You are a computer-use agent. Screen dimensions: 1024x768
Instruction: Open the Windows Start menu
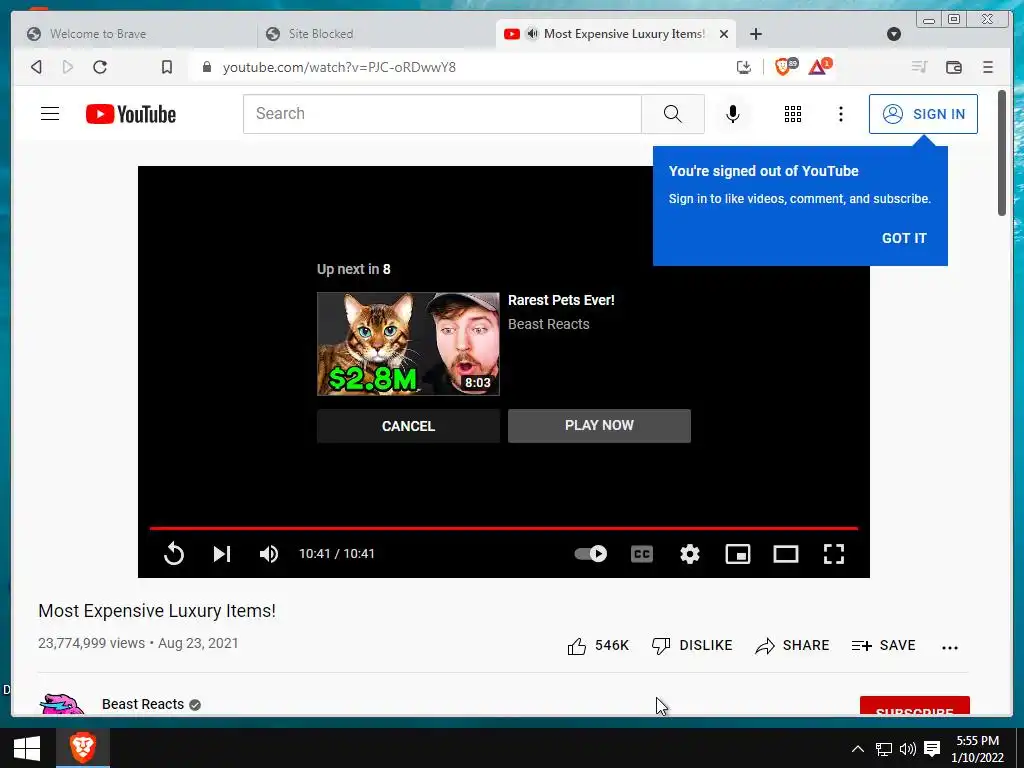pos(27,748)
